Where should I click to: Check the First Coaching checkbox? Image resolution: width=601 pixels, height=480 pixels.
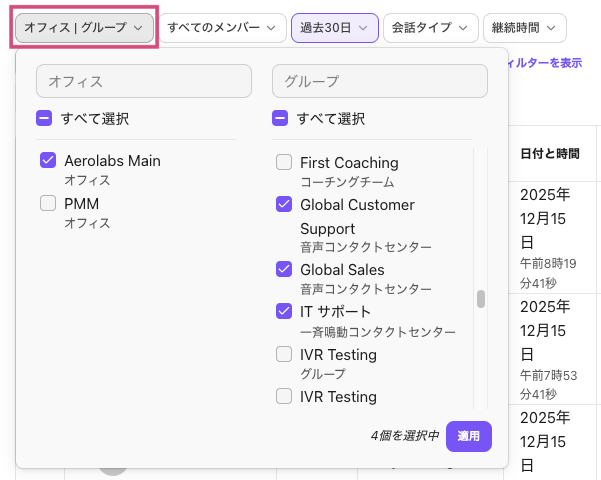tap(284, 162)
